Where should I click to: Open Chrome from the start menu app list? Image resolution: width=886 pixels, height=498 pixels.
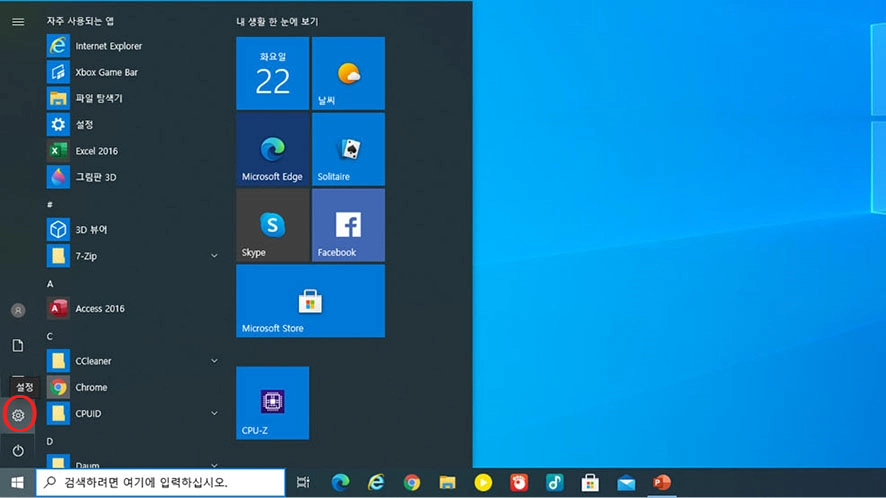tap(133, 387)
